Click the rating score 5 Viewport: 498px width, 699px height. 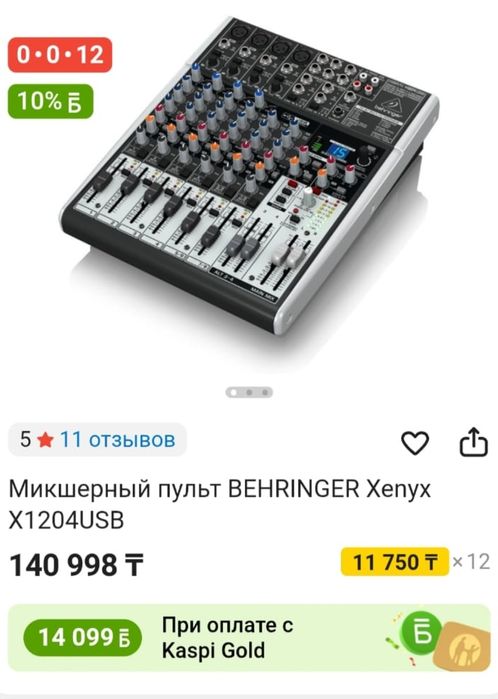(x=25, y=440)
